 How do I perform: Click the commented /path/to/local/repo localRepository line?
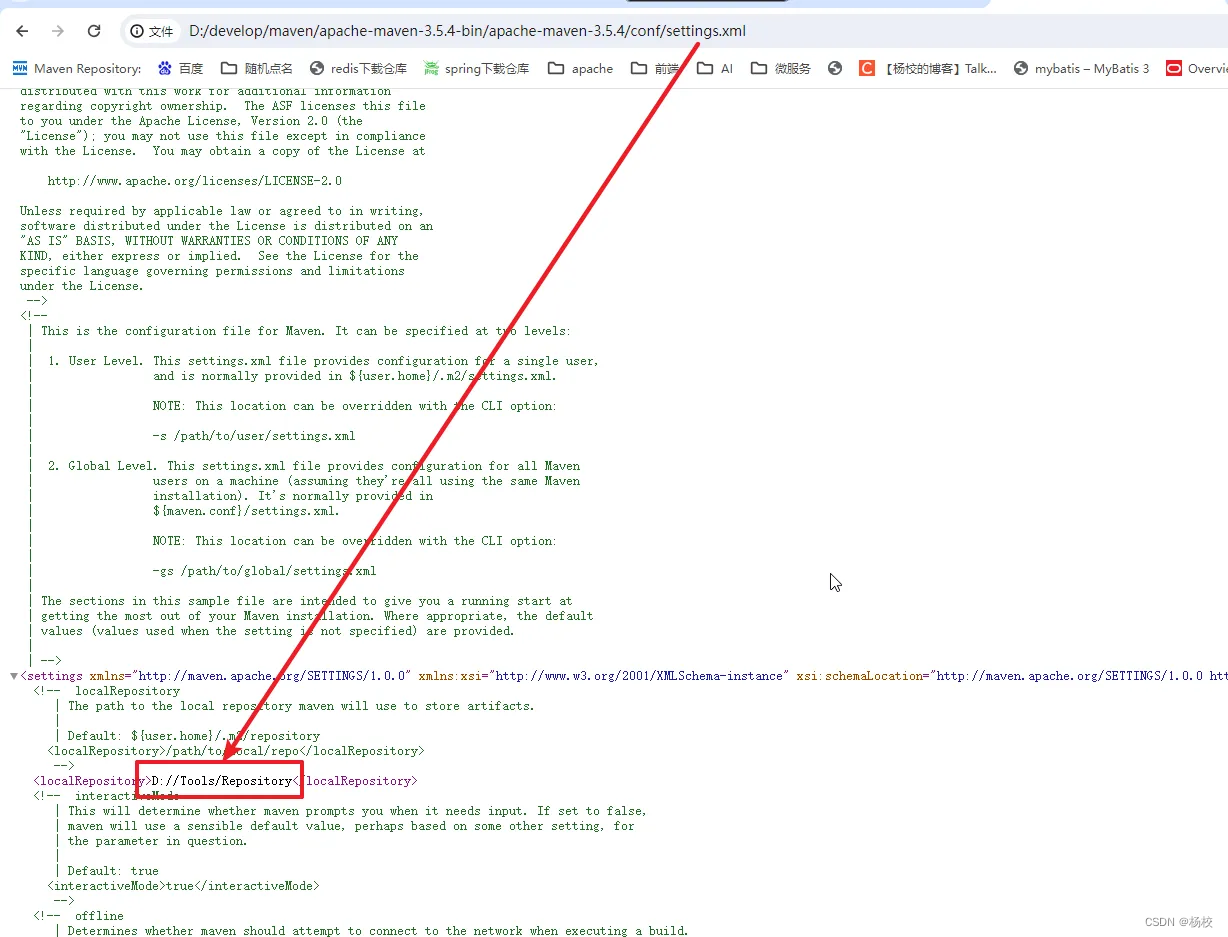click(236, 751)
